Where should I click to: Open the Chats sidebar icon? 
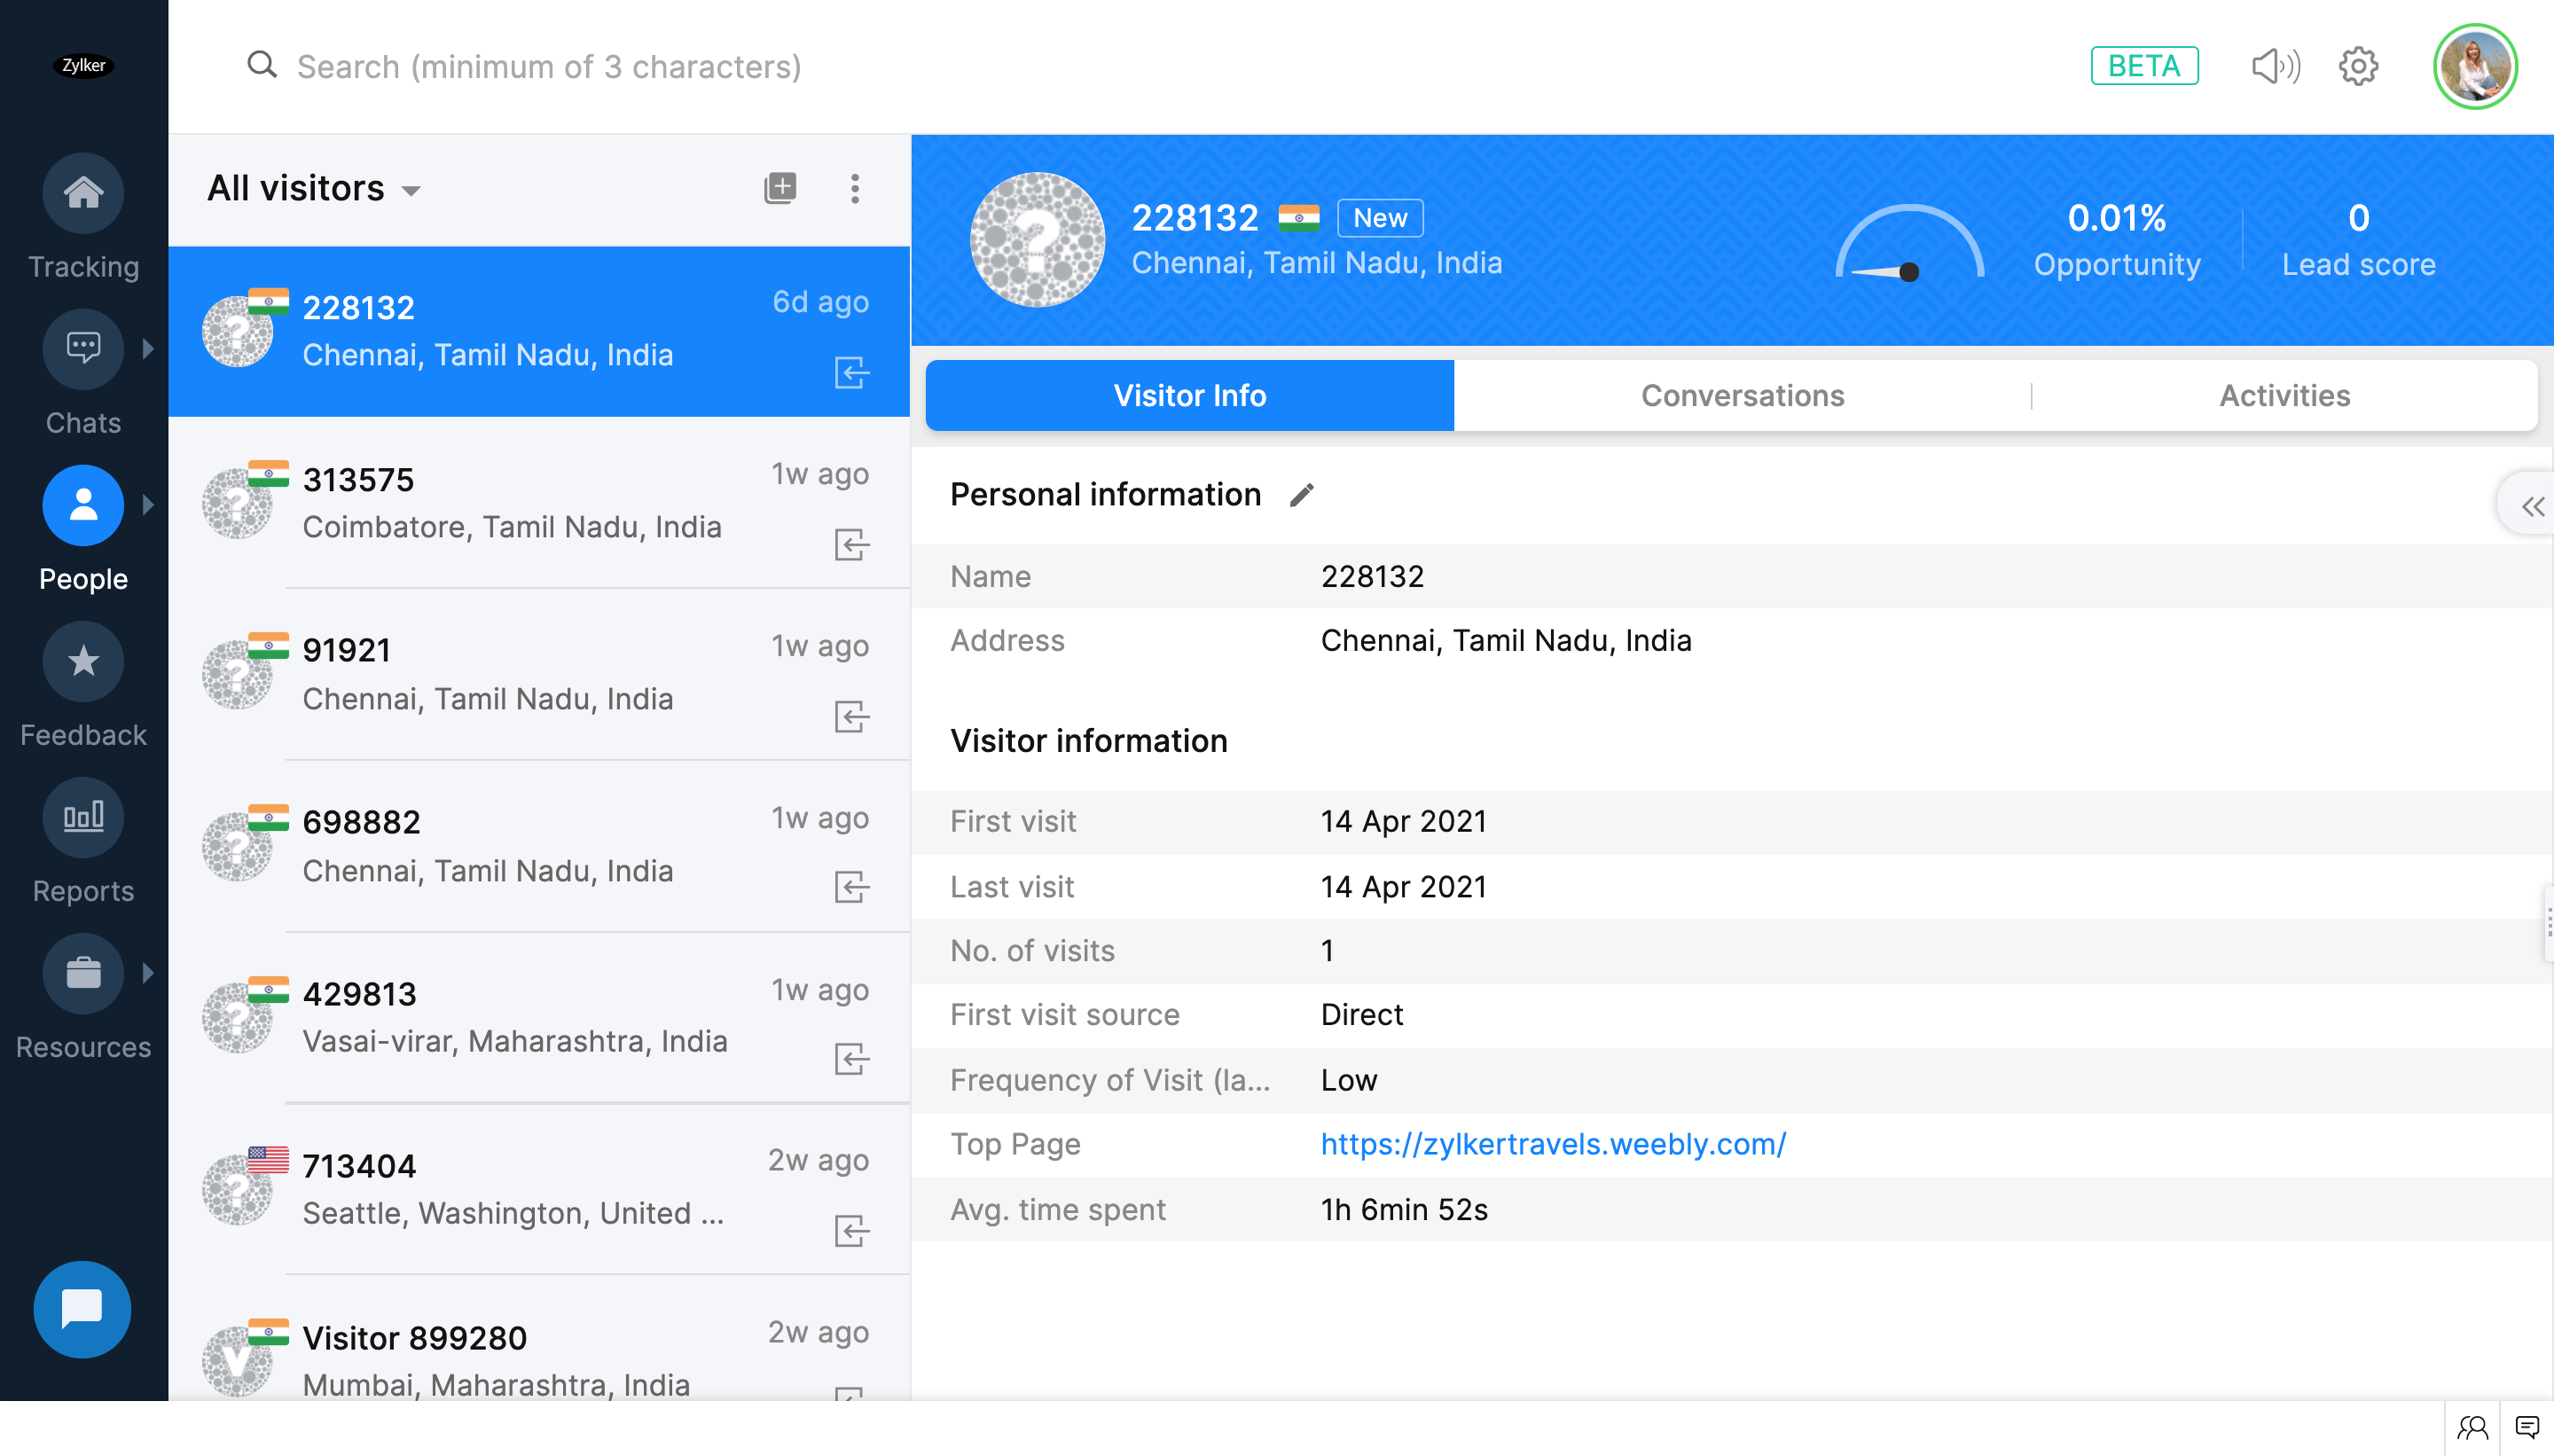83,348
